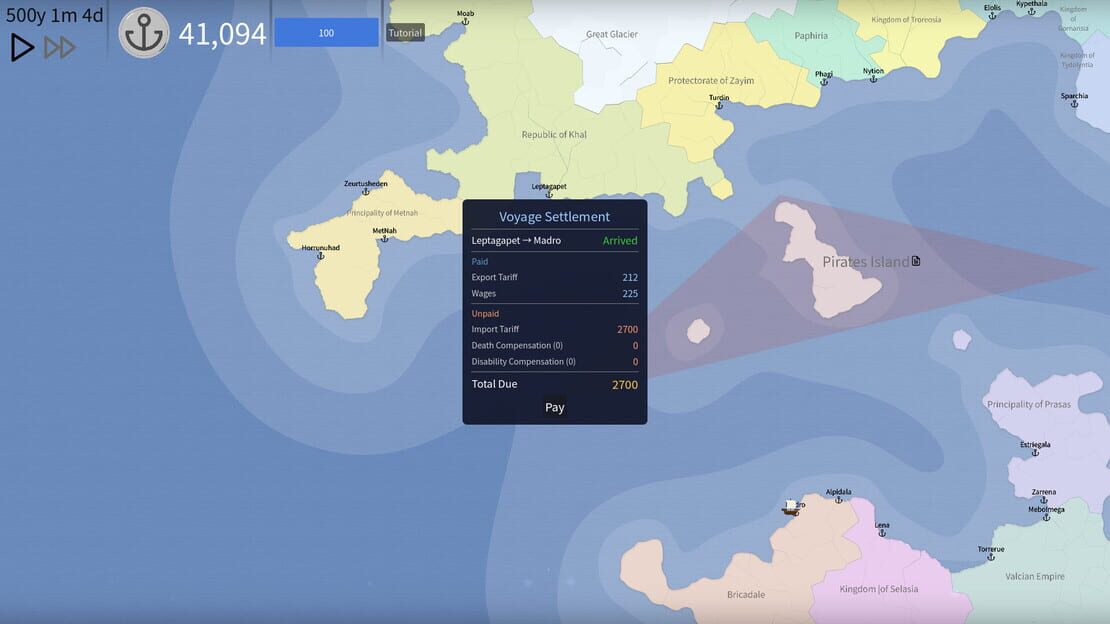Select the Leptagapet port anchor

coord(549,194)
